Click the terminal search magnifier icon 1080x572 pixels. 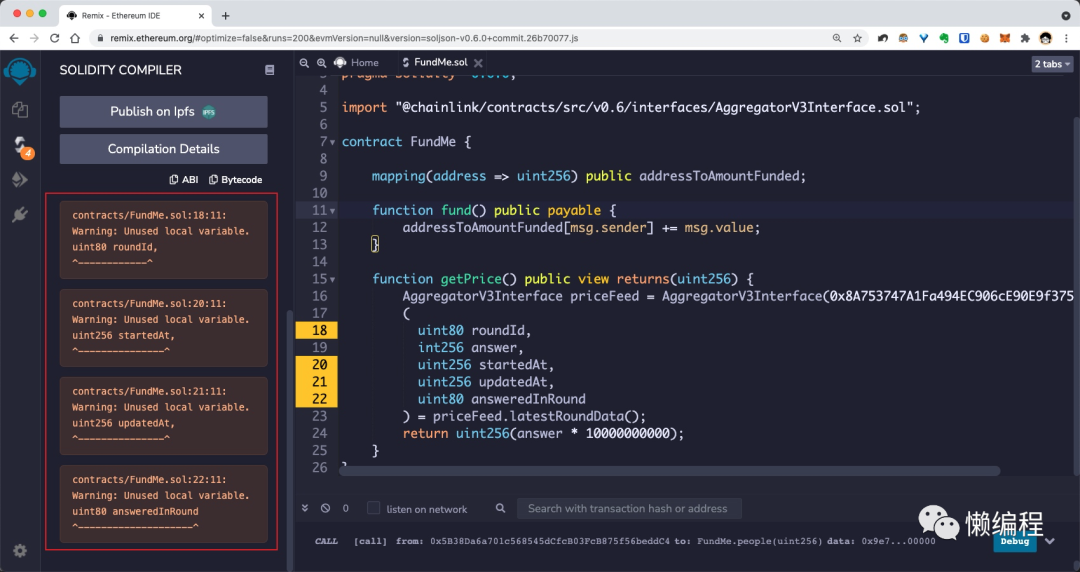tap(501, 508)
